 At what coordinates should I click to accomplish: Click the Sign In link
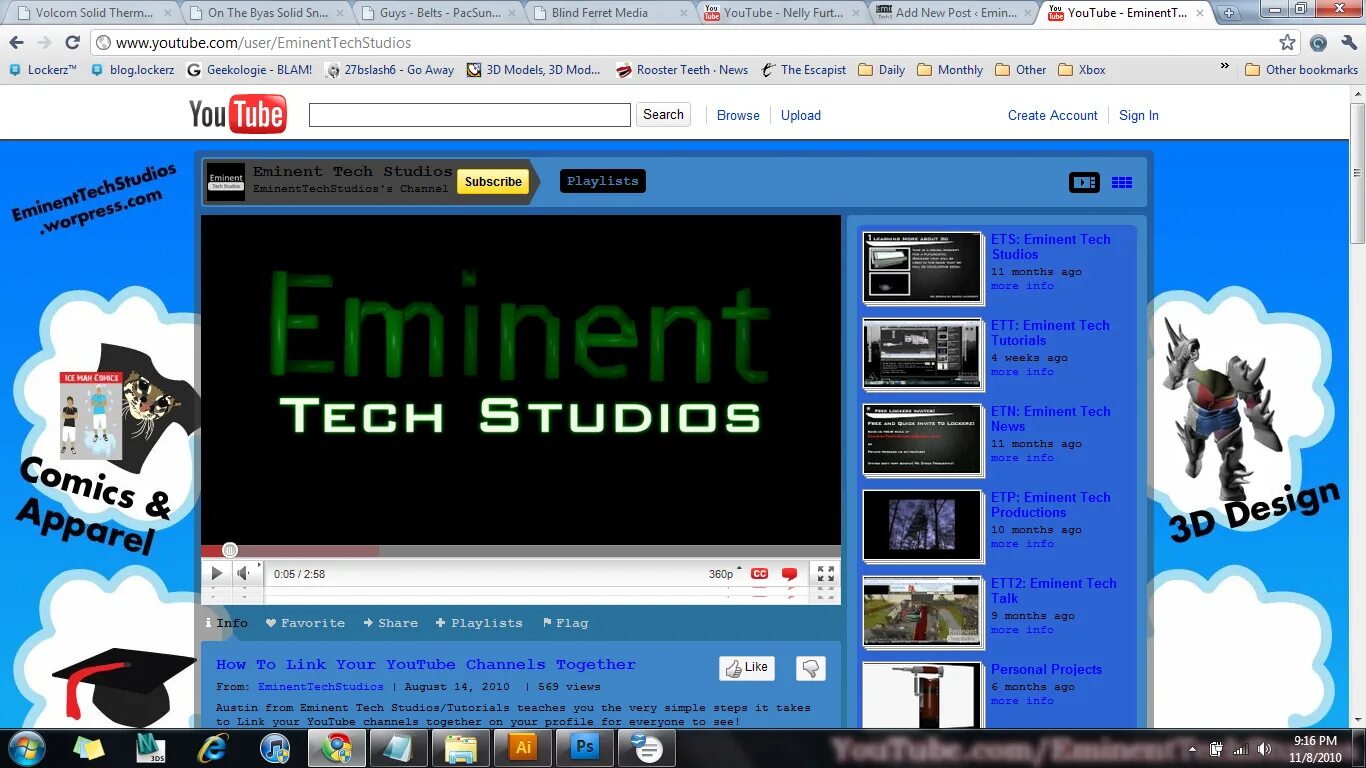[x=1139, y=115]
